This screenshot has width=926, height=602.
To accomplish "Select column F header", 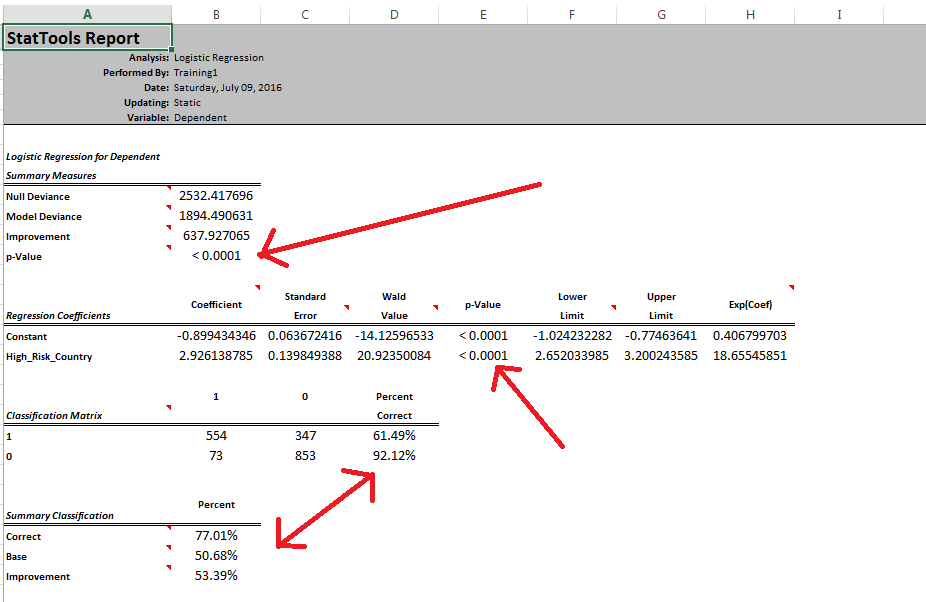I will pyautogui.click(x=572, y=14).
